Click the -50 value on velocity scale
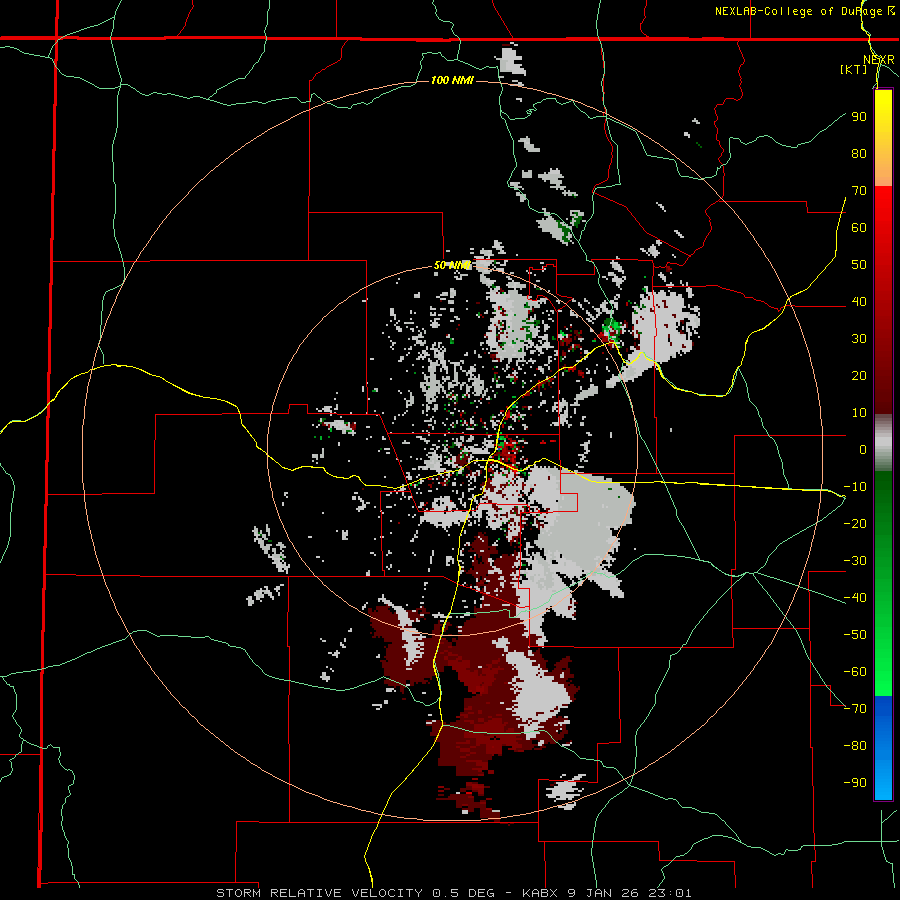 point(855,635)
